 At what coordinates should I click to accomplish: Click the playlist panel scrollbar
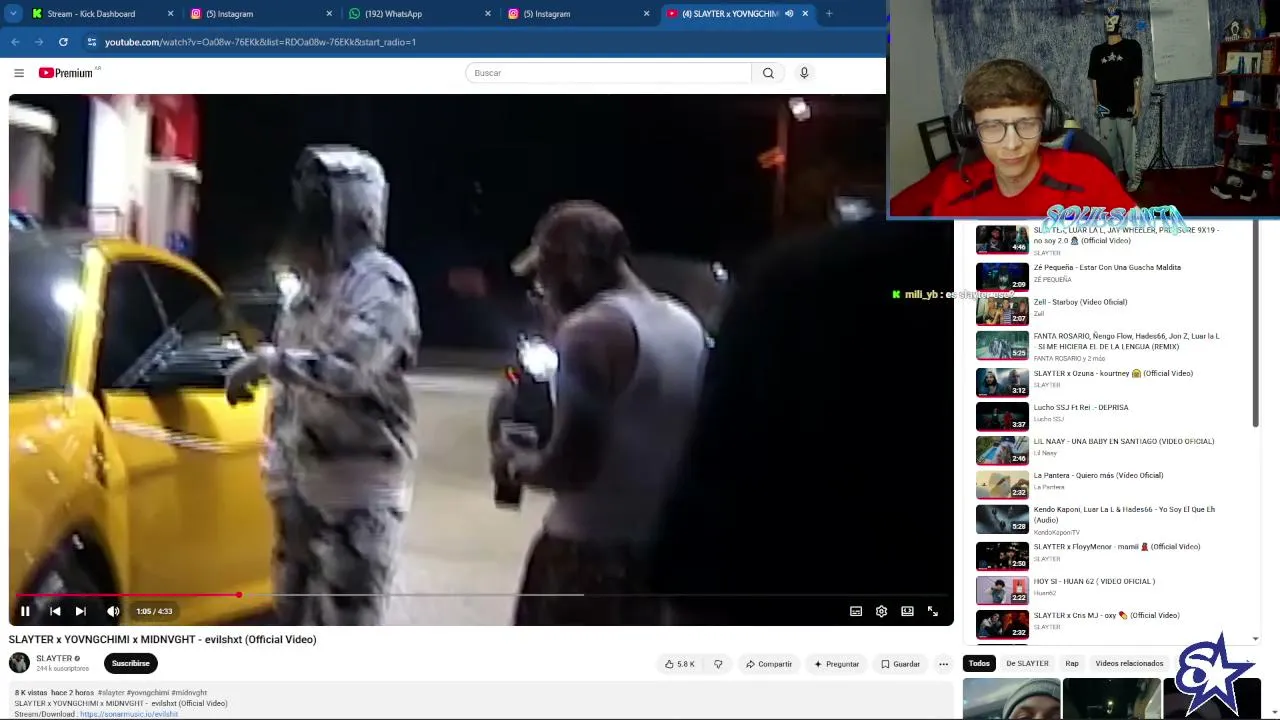pos(1255,325)
